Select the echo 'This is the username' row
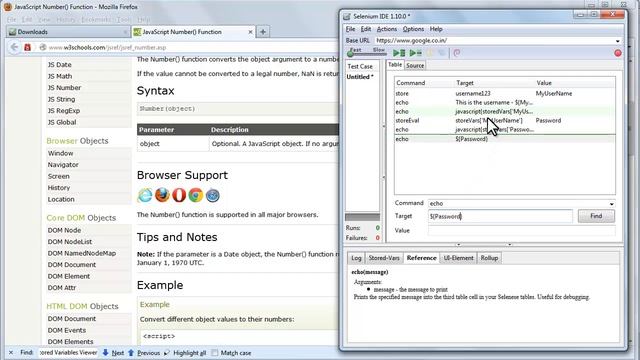Screen dimensions: 640x360 pyautogui.click(x=504, y=102)
